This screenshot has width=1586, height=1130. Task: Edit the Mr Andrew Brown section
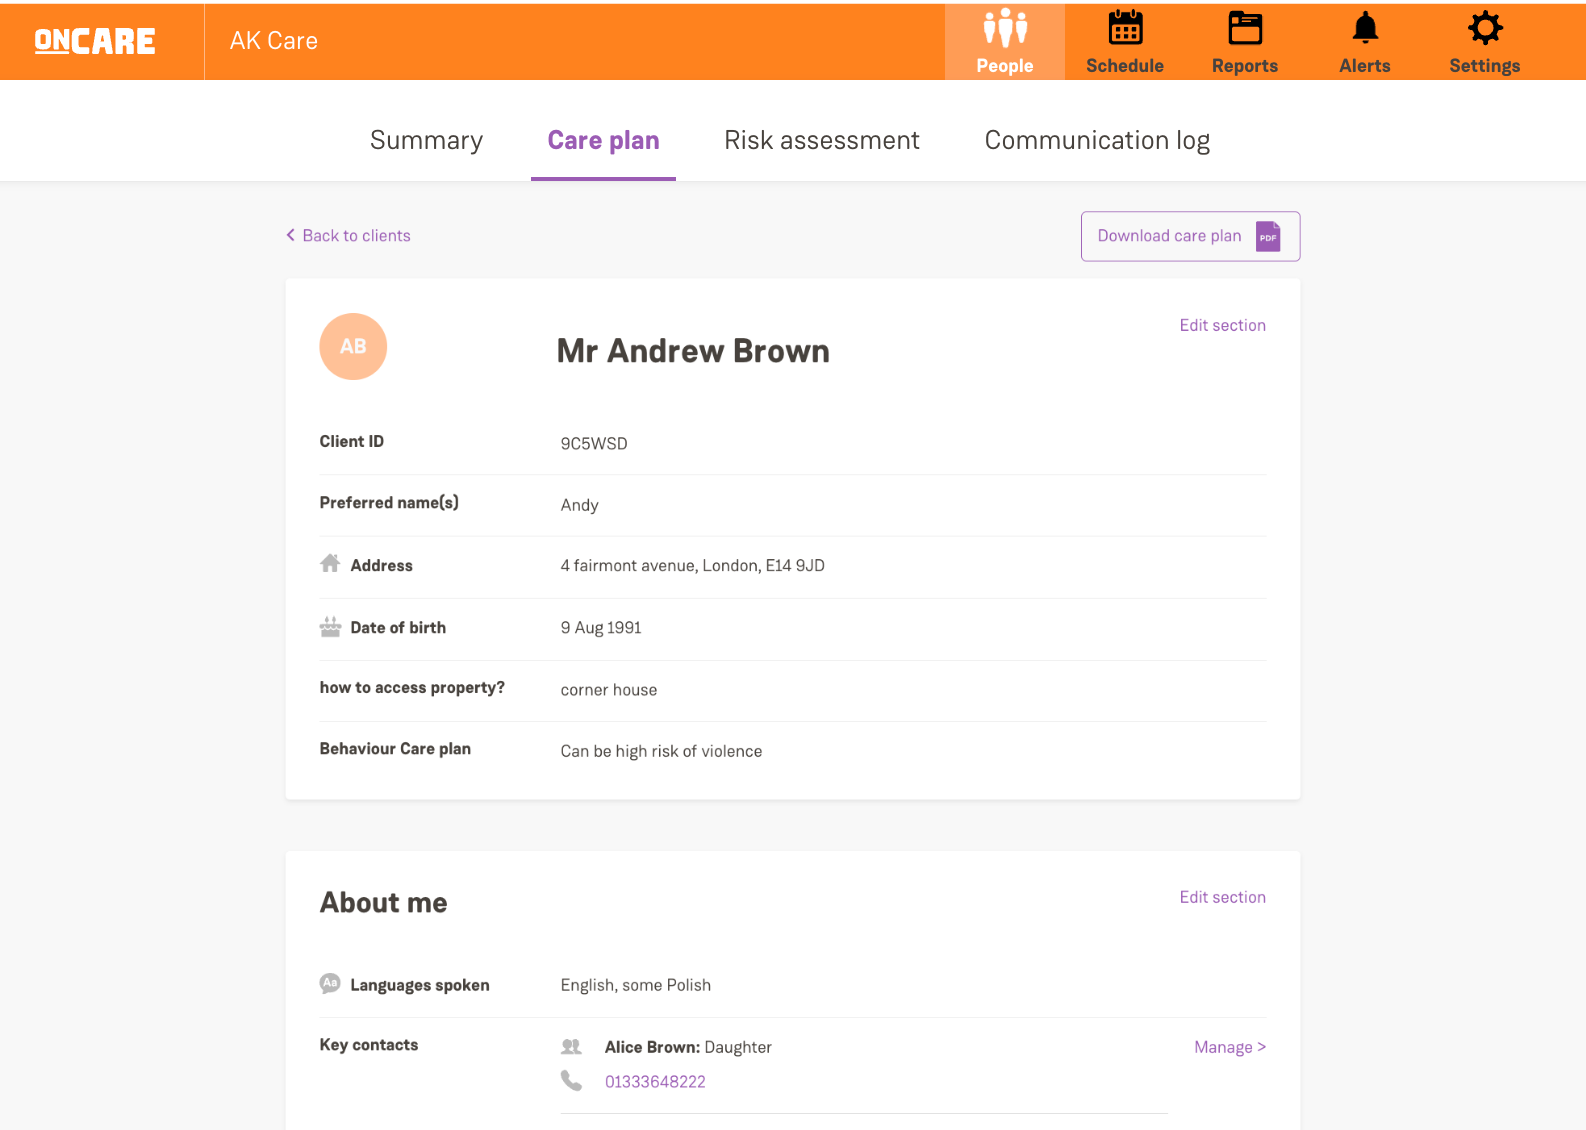[x=1222, y=326]
